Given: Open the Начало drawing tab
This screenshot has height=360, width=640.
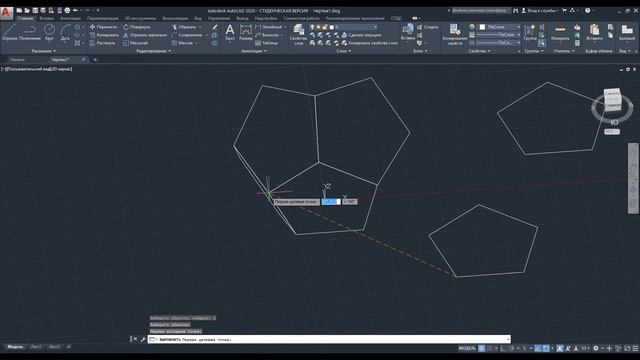Looking at the screenshot, I should click(x=18, y=60).
